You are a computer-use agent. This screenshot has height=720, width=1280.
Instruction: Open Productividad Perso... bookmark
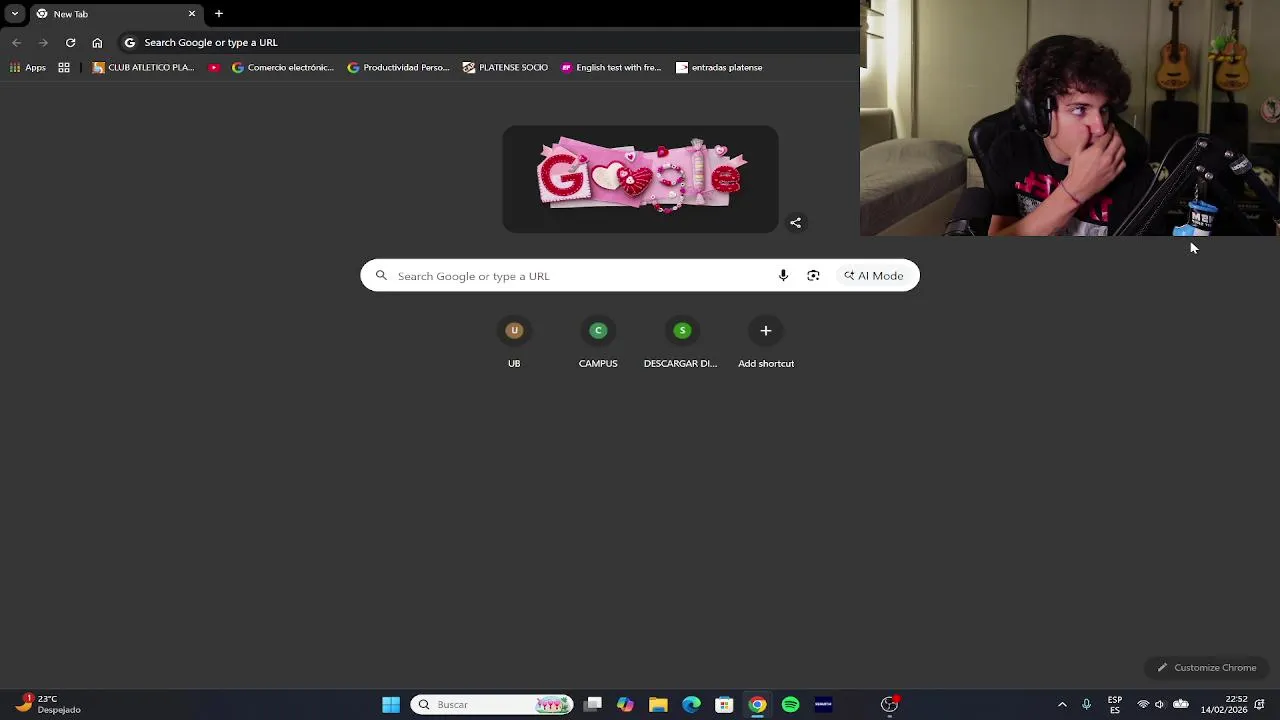tap(399, 68)
